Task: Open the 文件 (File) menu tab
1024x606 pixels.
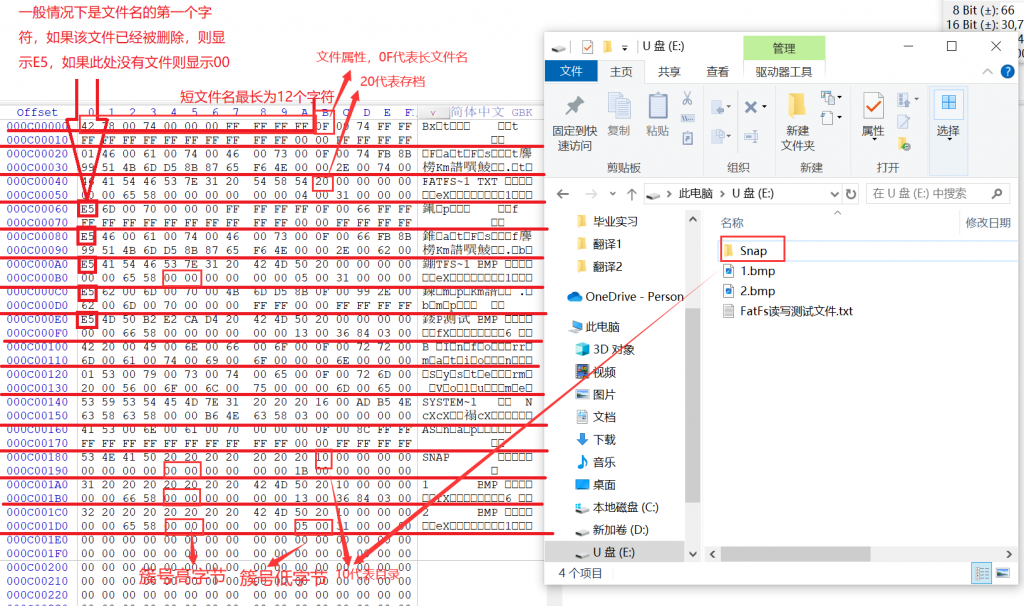Action: pos(571,71)
